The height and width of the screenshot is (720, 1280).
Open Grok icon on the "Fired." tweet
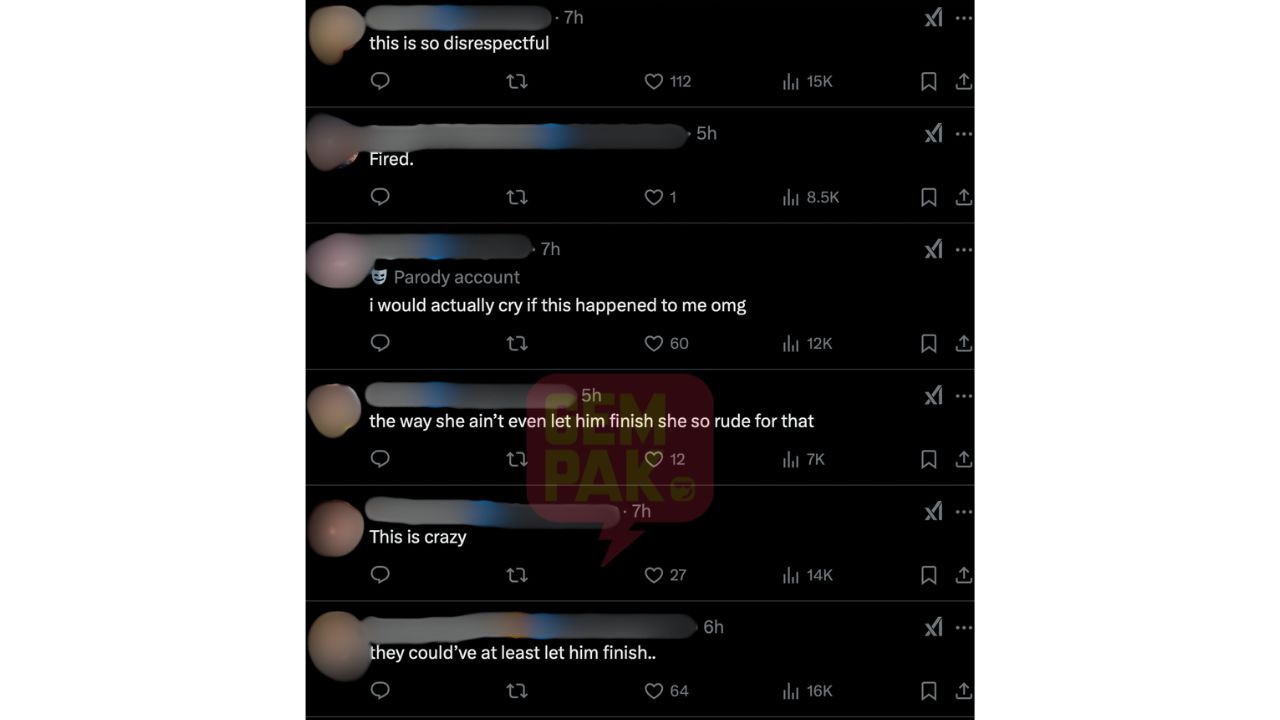[933, 133]
